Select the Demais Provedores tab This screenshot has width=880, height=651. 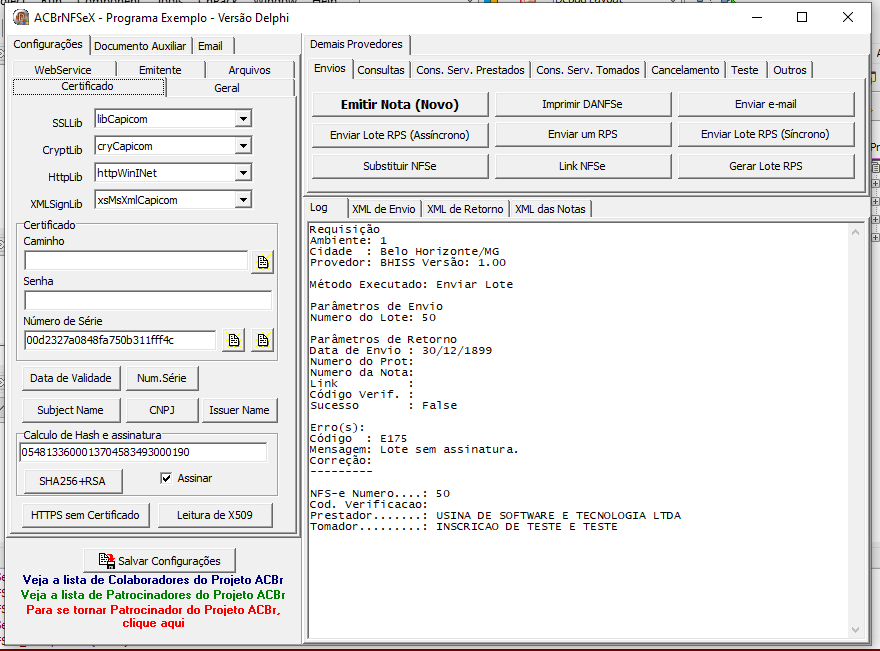tap(356, 44)
